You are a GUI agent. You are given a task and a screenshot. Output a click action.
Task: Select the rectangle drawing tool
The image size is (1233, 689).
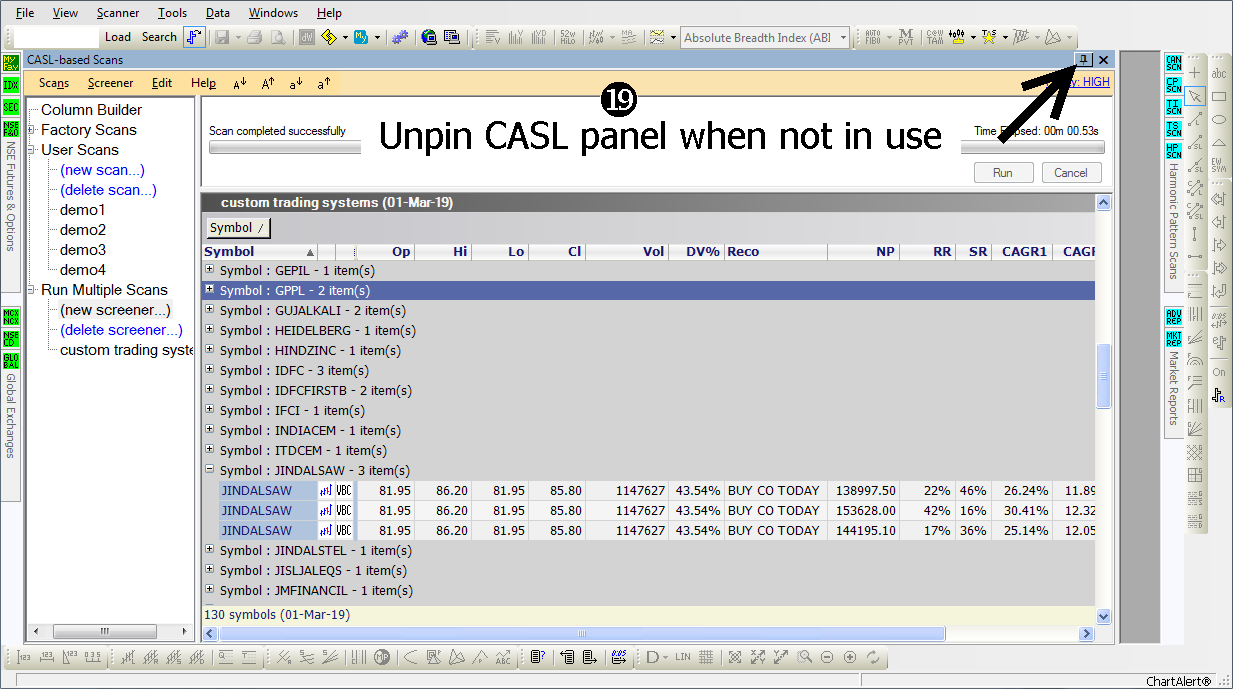click(1219, 96)
